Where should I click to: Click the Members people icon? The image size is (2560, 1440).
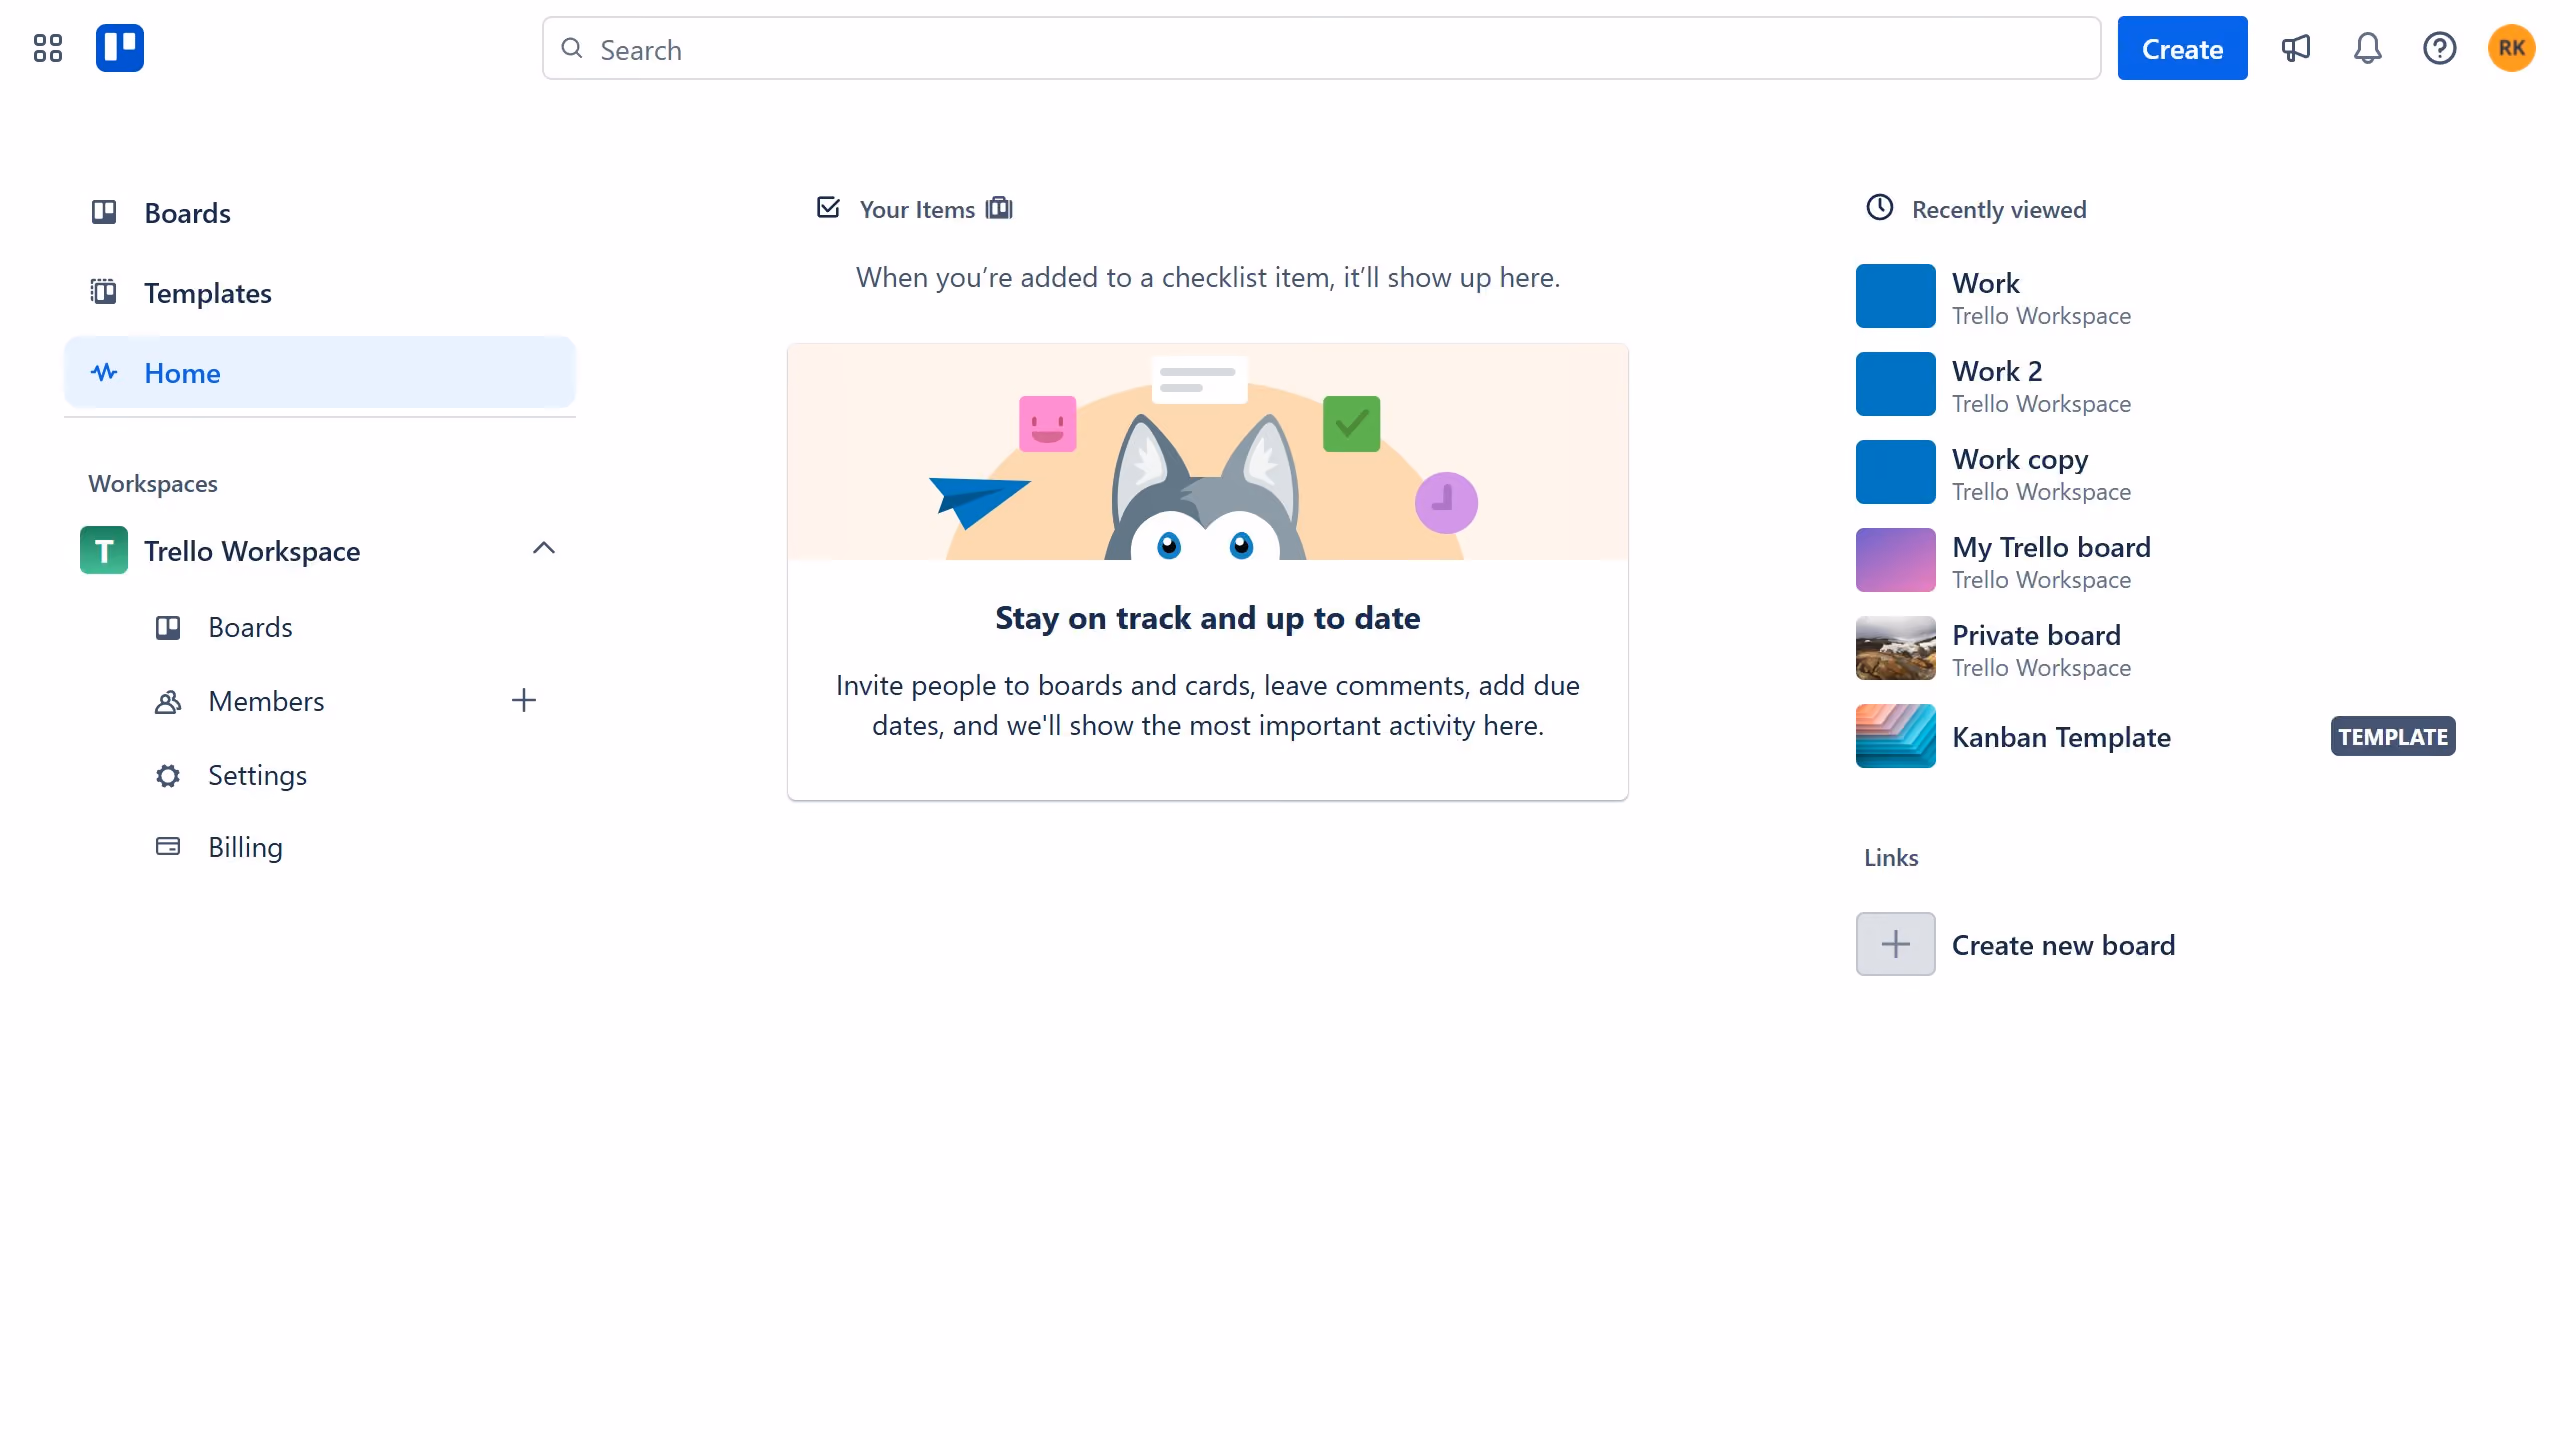click(168, 702)
